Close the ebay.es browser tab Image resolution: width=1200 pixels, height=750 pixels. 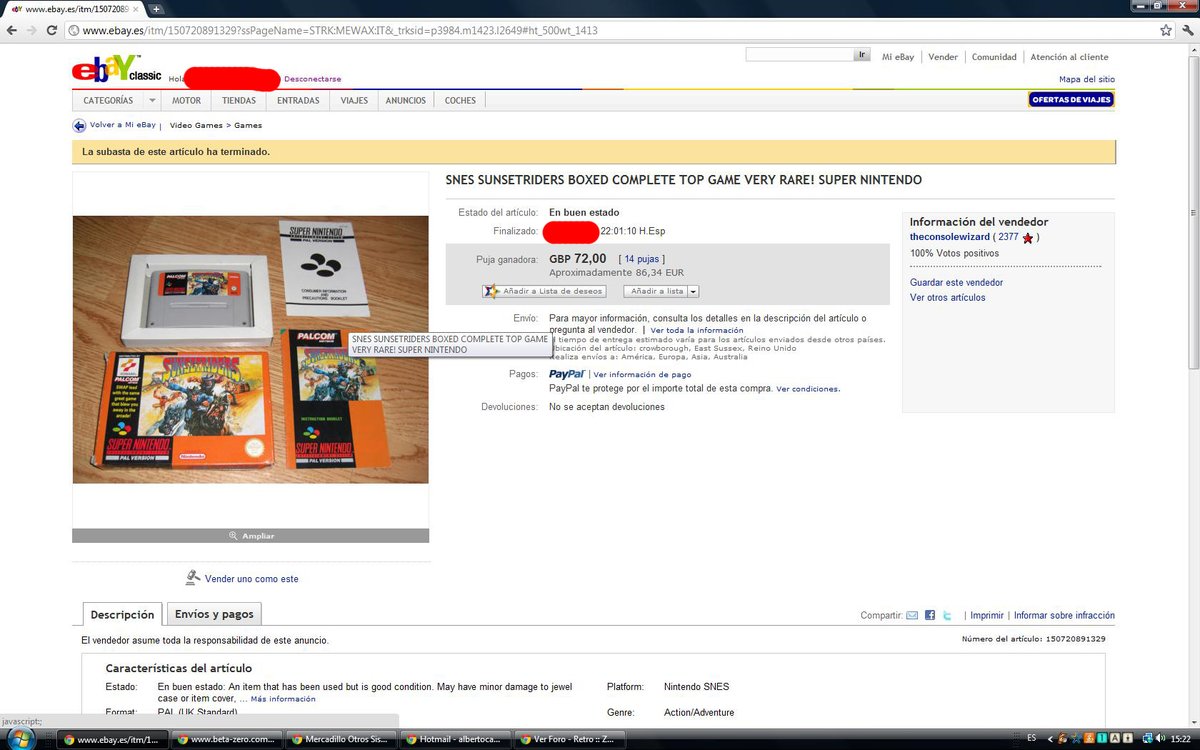(136, 9)
